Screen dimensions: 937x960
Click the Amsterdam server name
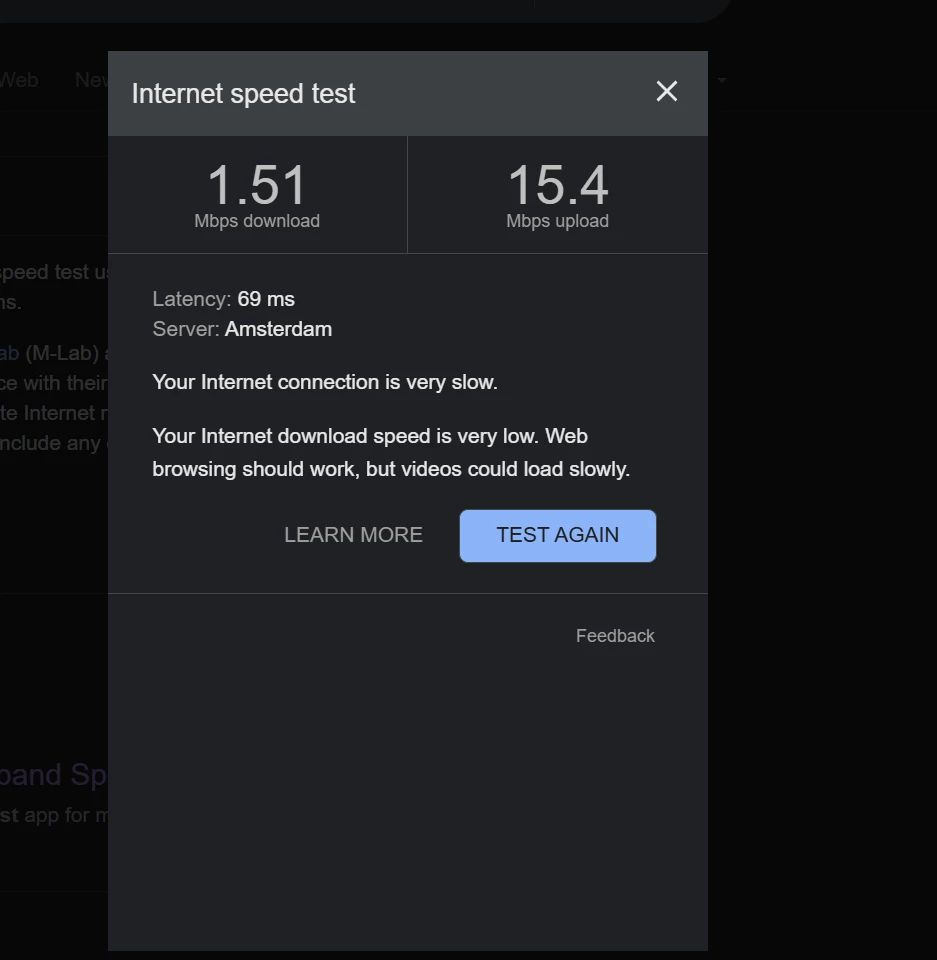coord(278,329)
